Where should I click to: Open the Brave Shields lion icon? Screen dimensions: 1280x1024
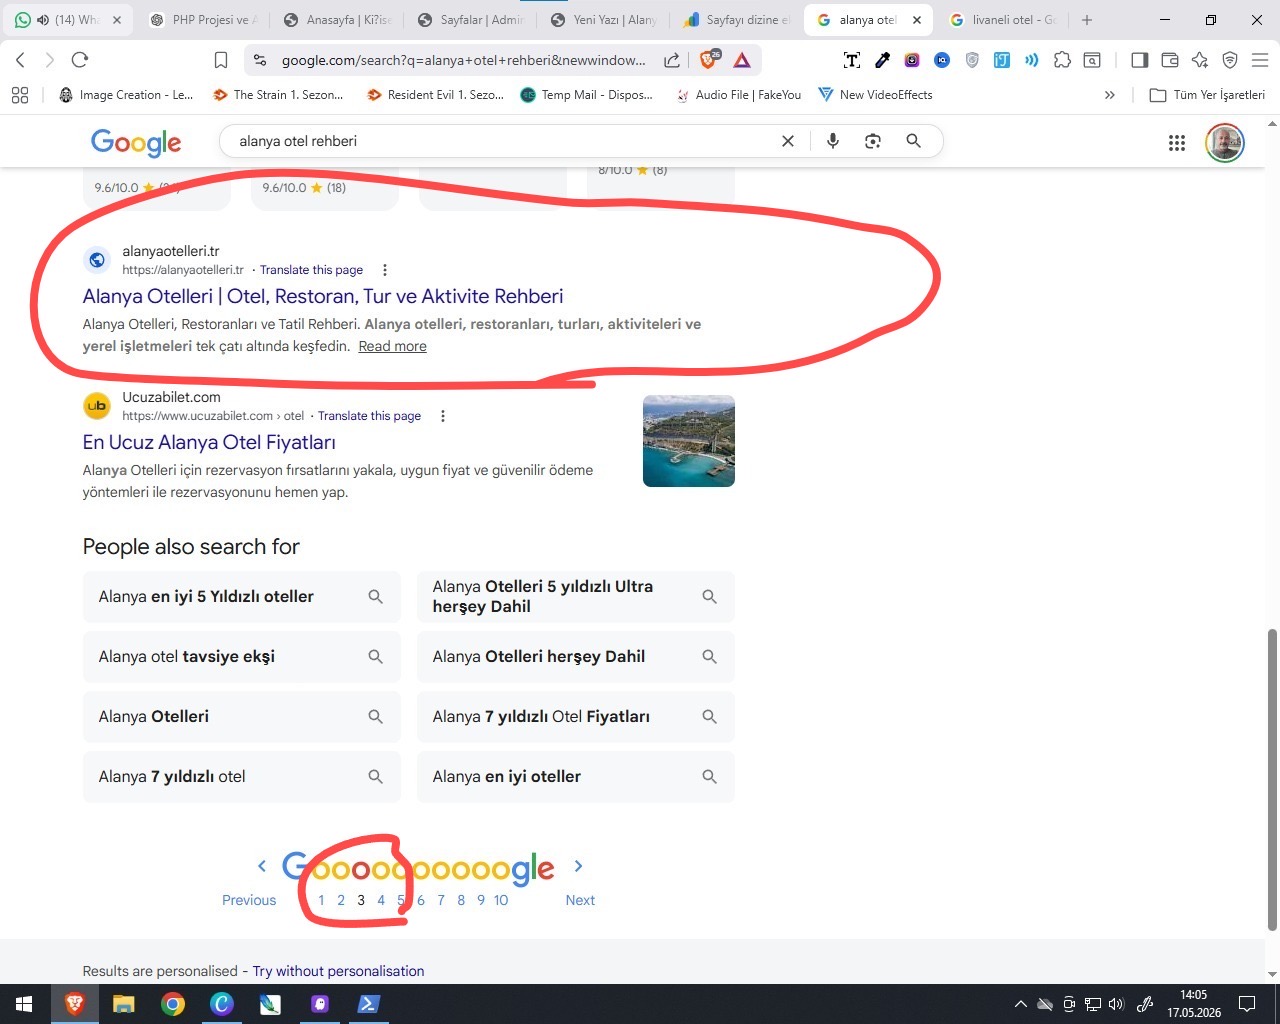(709, 60)
